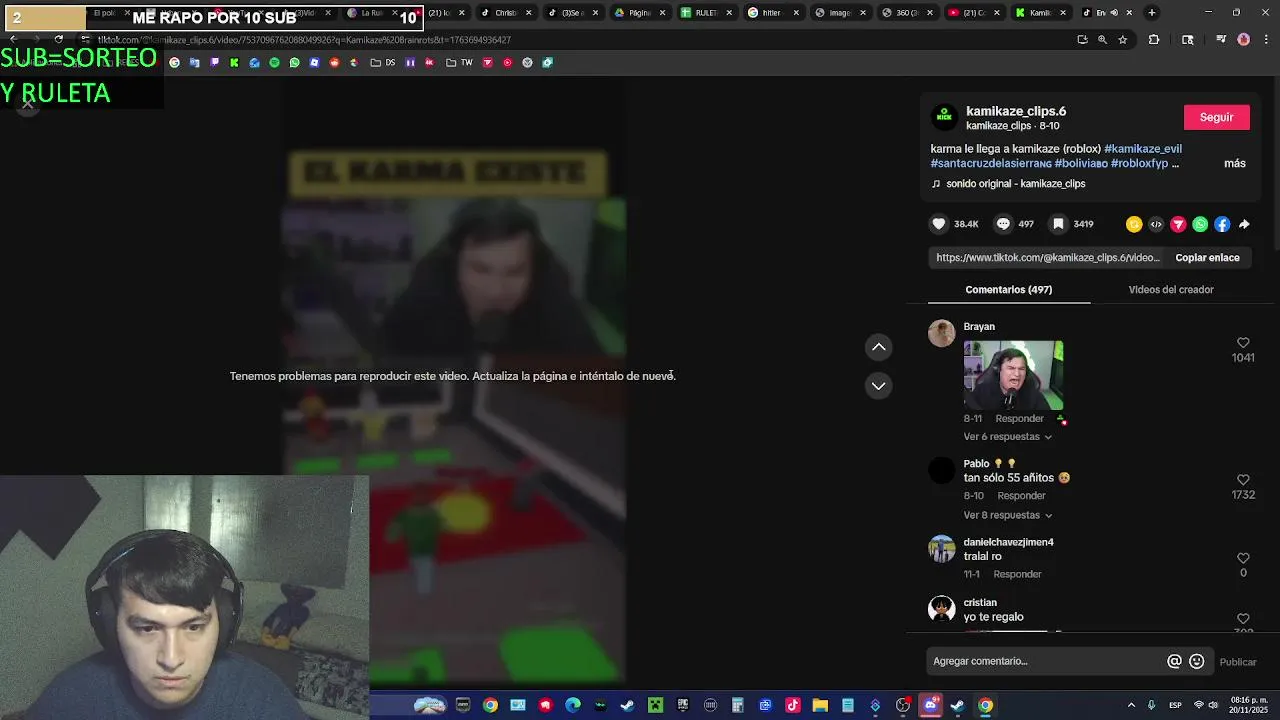This screenshot has width=1280, height=720.
Task: Share the video to WhatsApp
Action: pyautogui.click(x=1200, y=224)
